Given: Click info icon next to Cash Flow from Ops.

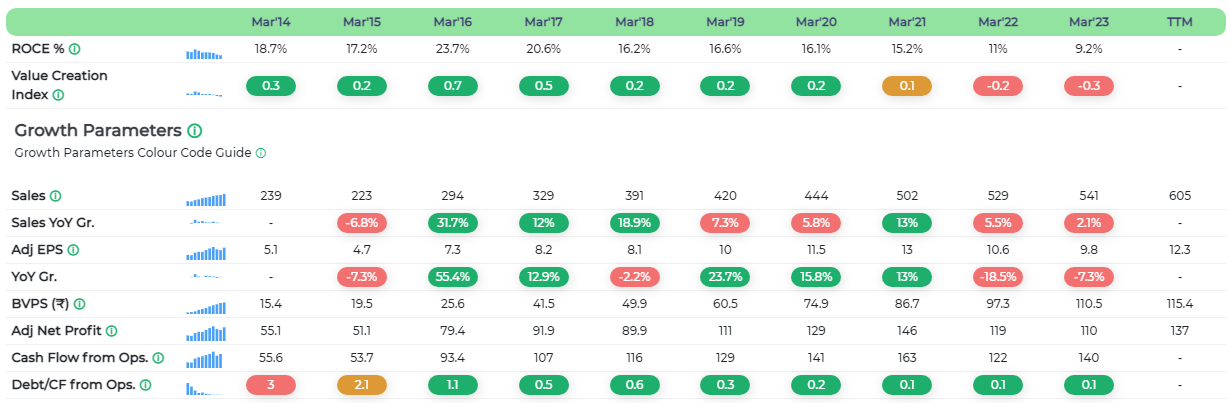Looking at the screenshot, I should [x=158, y=358].
